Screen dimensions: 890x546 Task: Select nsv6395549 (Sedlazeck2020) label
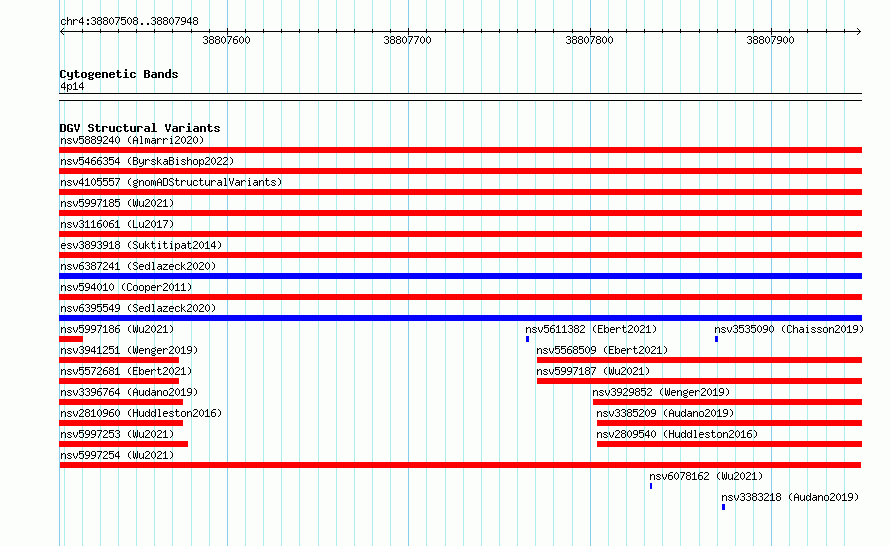click(x=138, y=308)
